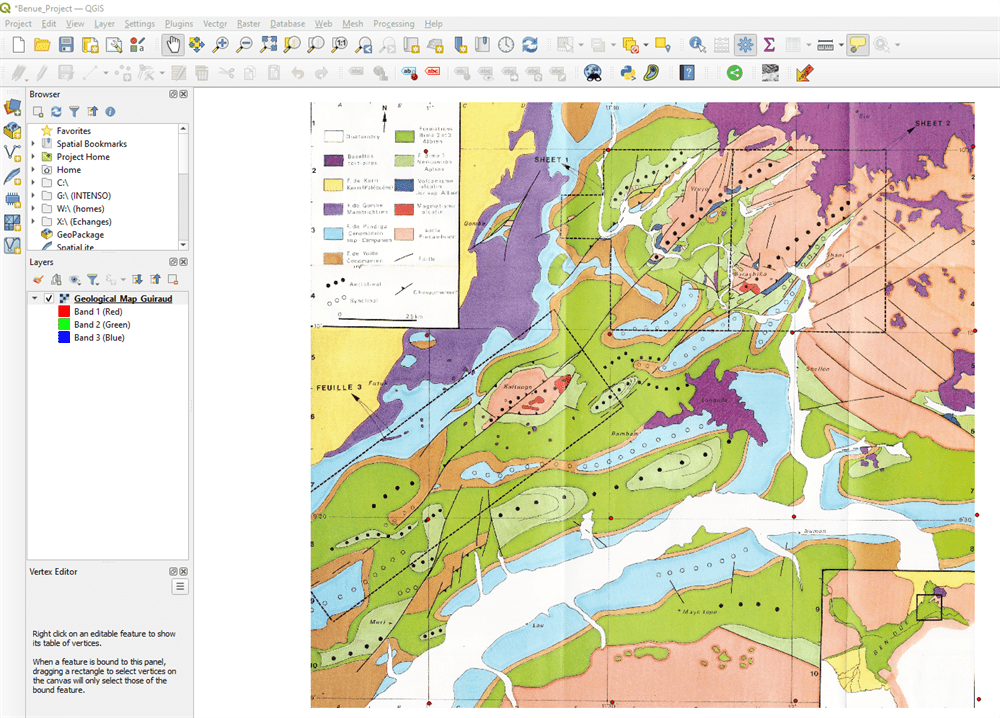This screenshot has width=1000, height=718.
Task: Open the Statistical Summary sigma icon
Action: (769, 44)
